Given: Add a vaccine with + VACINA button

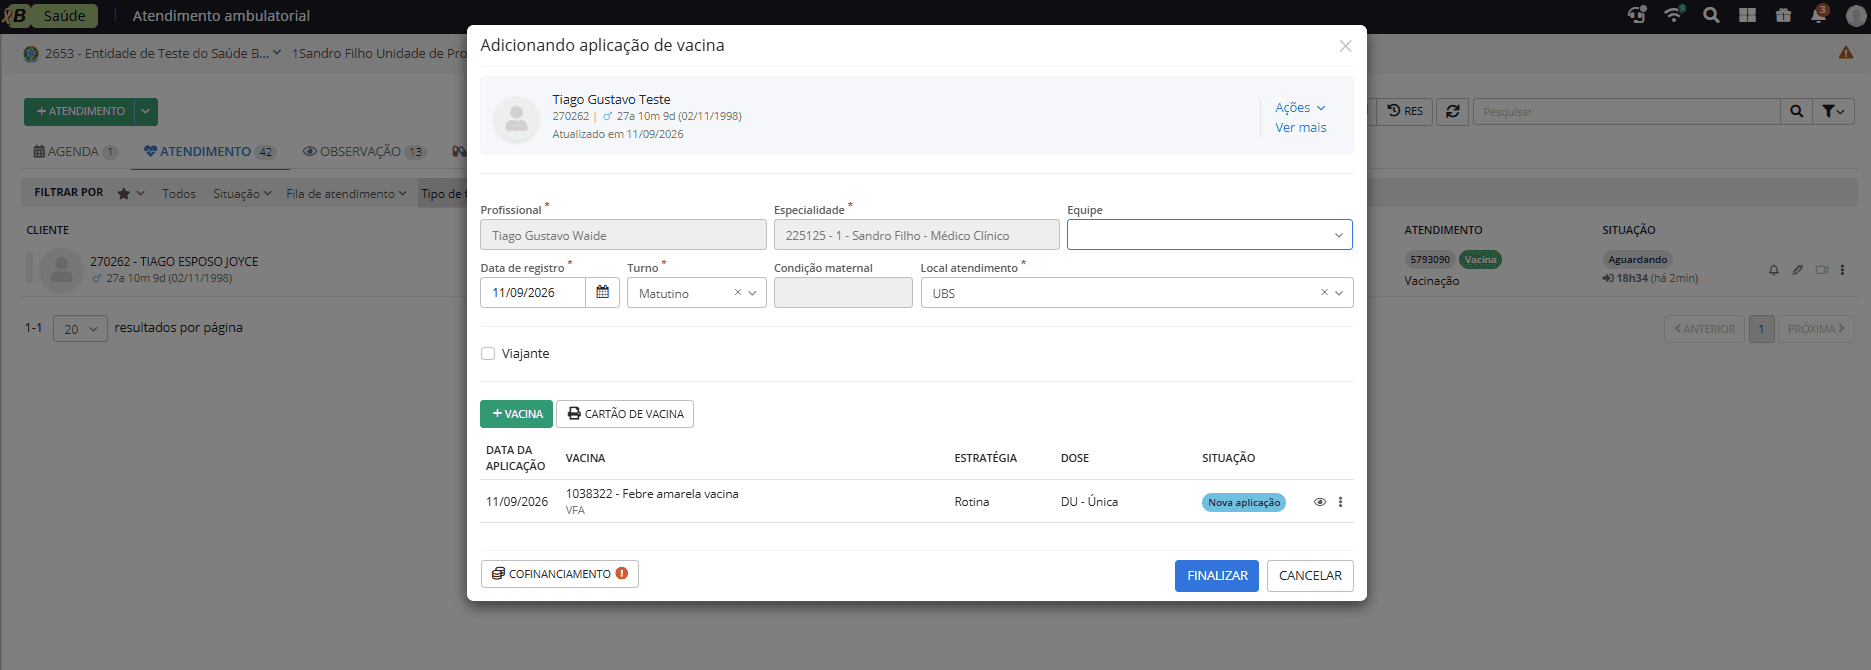Looking at the screenshot, I should (x=516, y=414).
